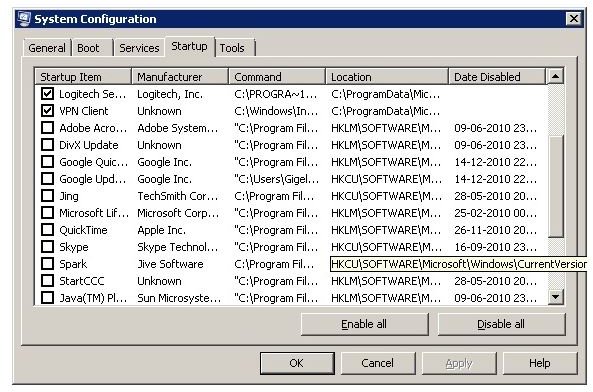593x392 pixels.
Task: Click the TechSmith Cor... manufacturer cell
Action: click(x=178, y=196)
